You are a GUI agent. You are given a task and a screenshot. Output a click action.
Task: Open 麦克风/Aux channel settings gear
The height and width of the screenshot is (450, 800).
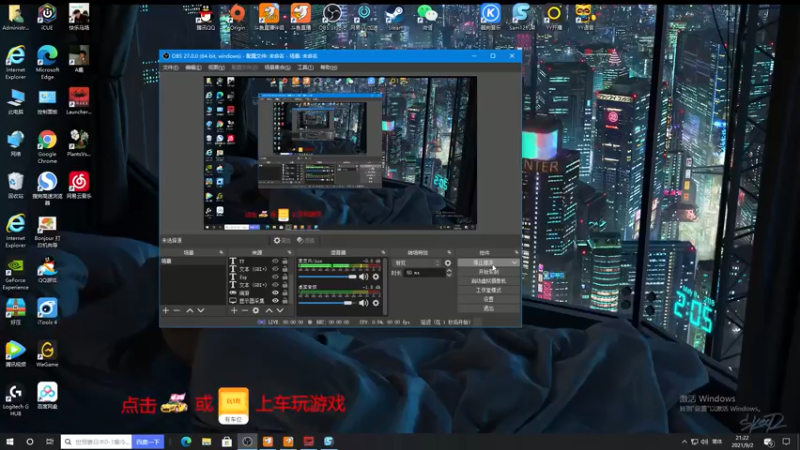point(376,277)
